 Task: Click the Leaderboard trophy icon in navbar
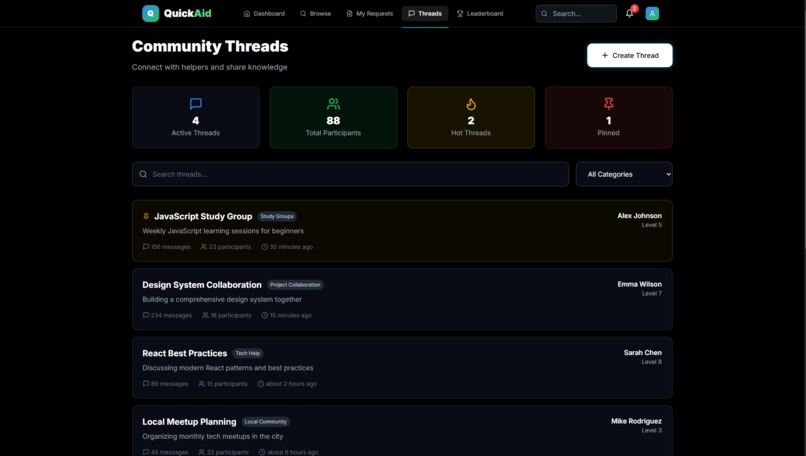pyautogui.click(x=460, y=13)
